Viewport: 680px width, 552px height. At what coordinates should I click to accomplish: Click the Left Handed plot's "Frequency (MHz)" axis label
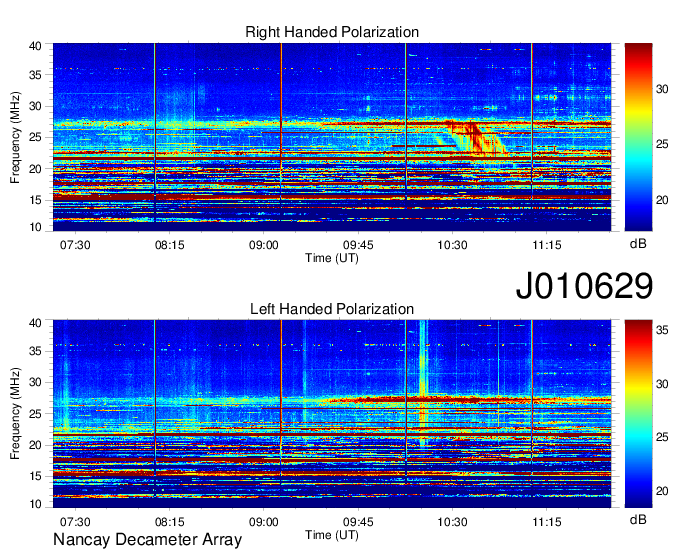[15, 414]
